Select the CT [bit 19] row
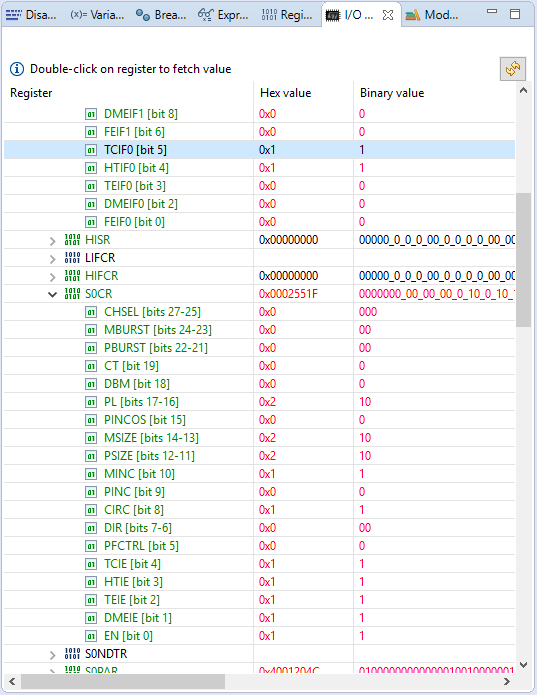This screenshot has height=695, width=537. (260, 366)
